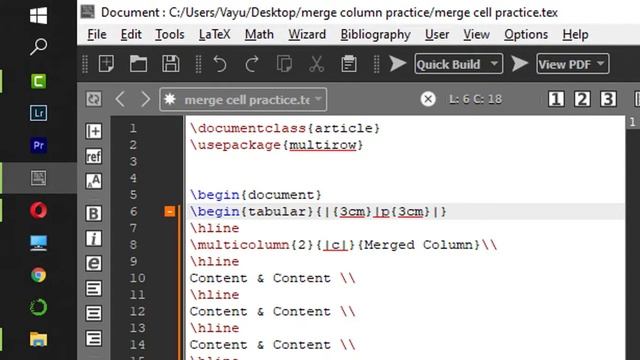
Task: Jump to bookmark 1
Action: (x=556, y=99)
